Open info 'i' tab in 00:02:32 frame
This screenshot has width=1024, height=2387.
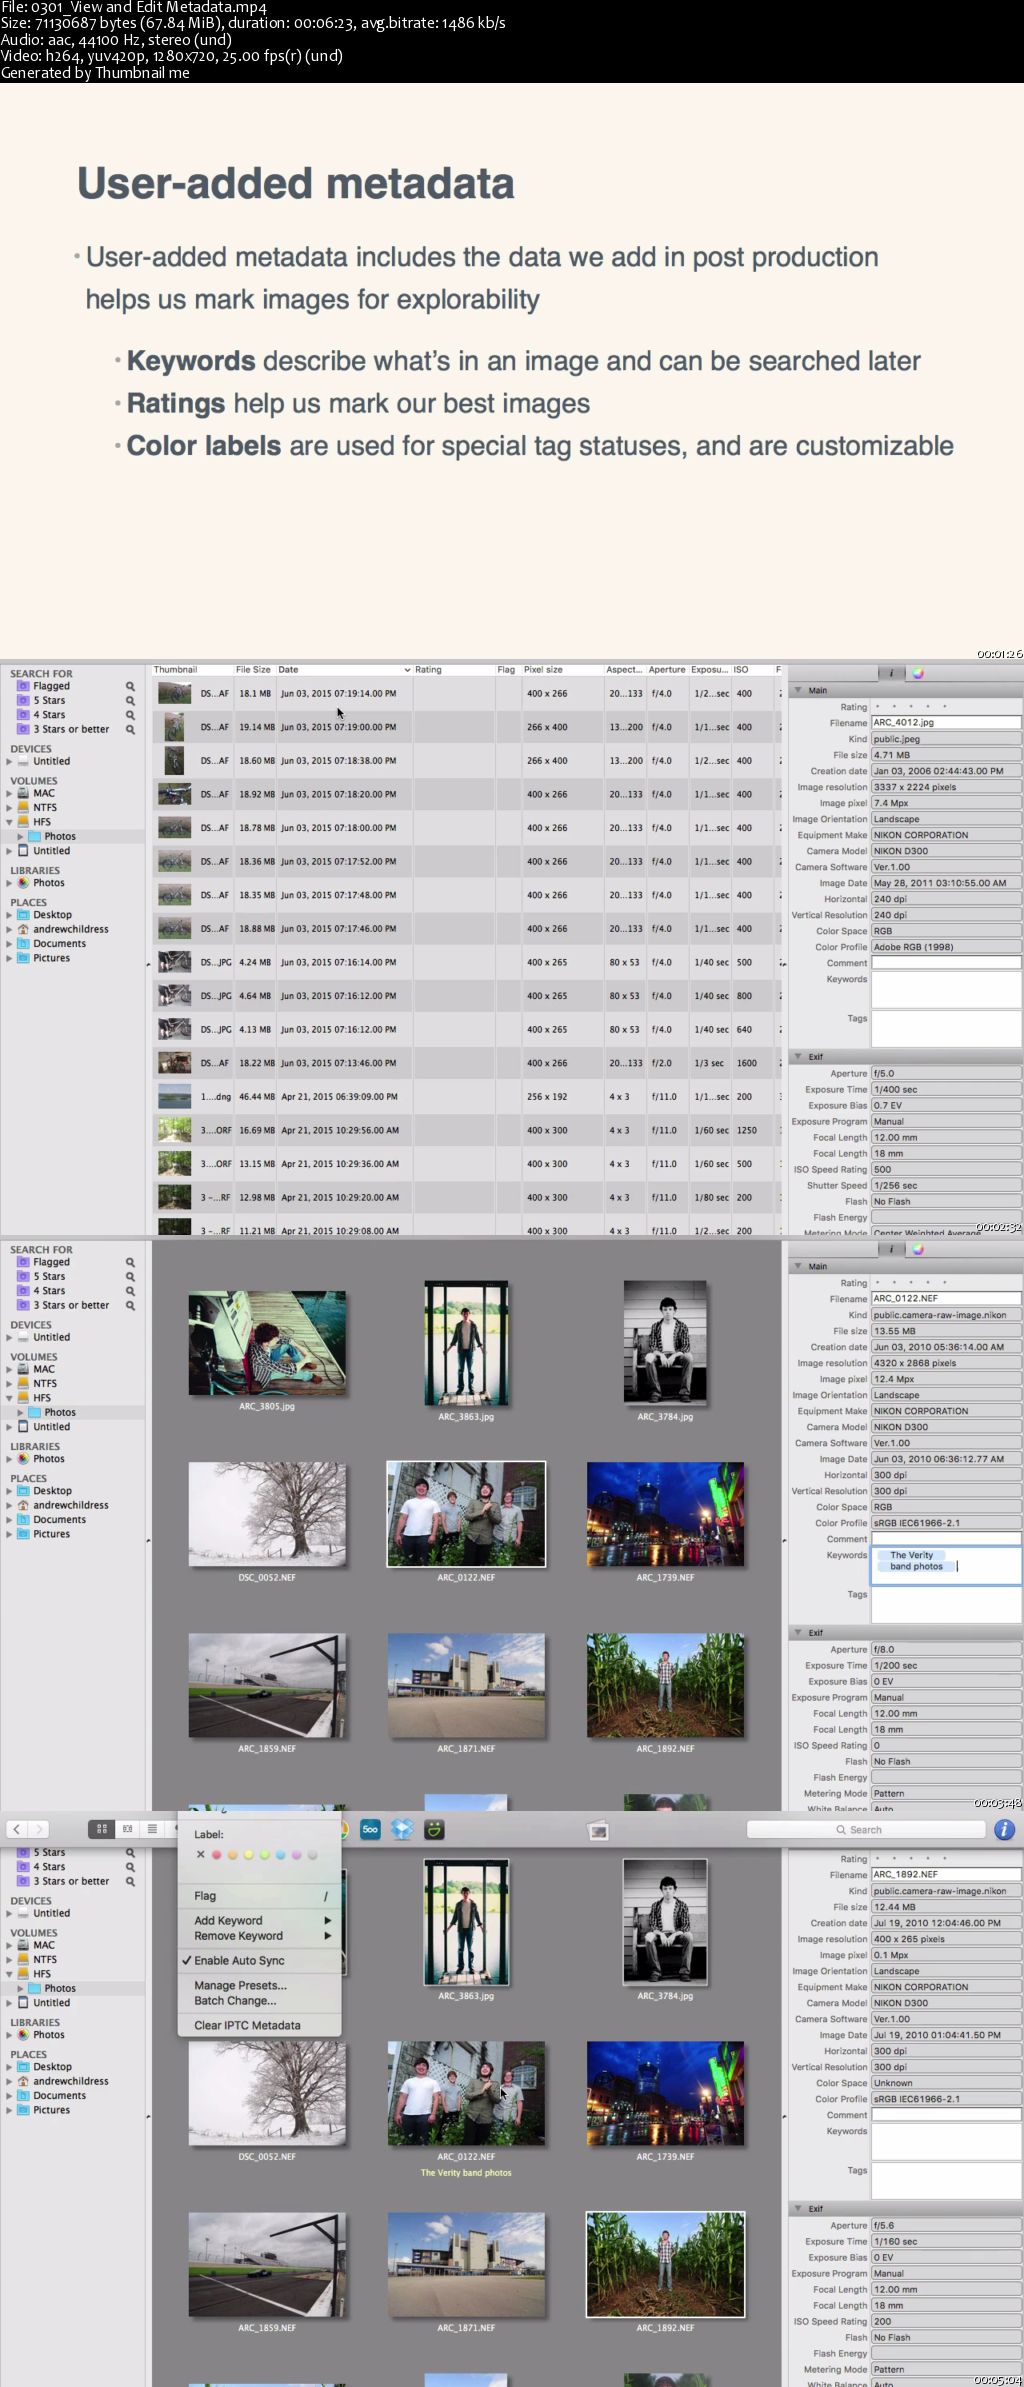pyautogui.click(x=891, y=673)
